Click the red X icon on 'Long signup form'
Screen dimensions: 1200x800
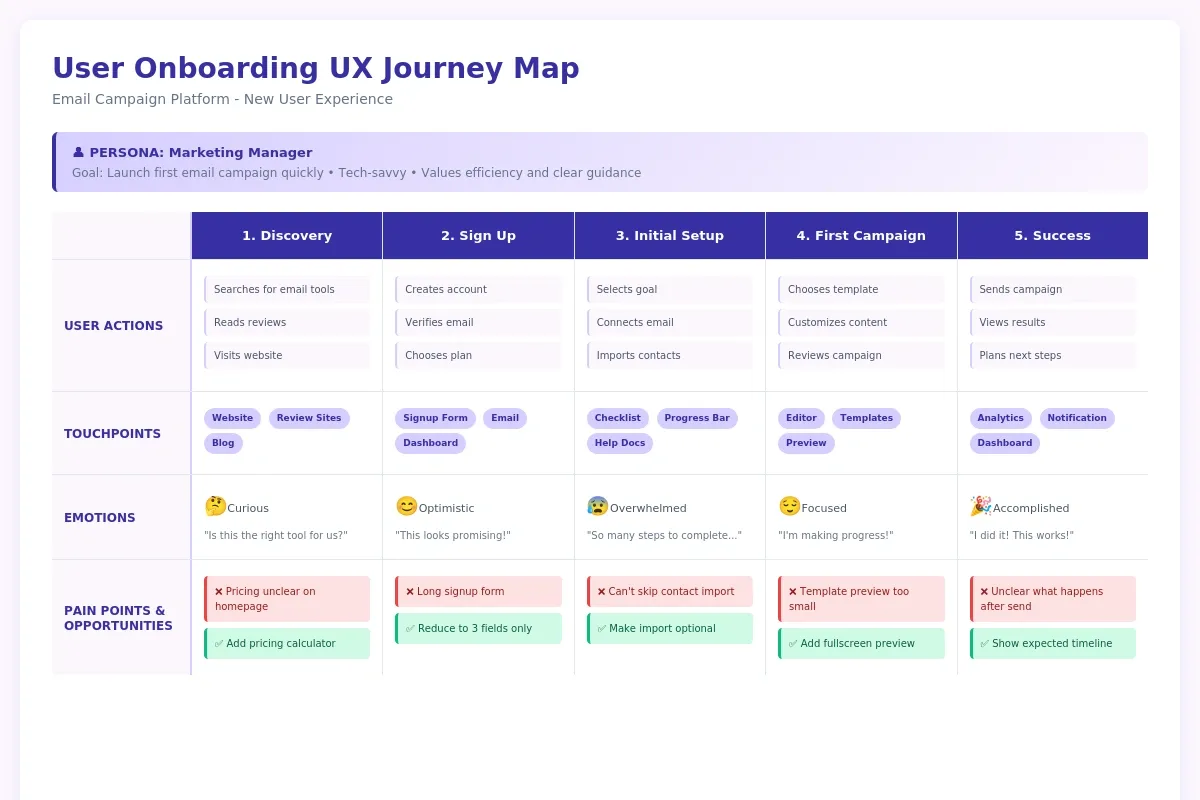pyautogui.click(x=409, y=591)
